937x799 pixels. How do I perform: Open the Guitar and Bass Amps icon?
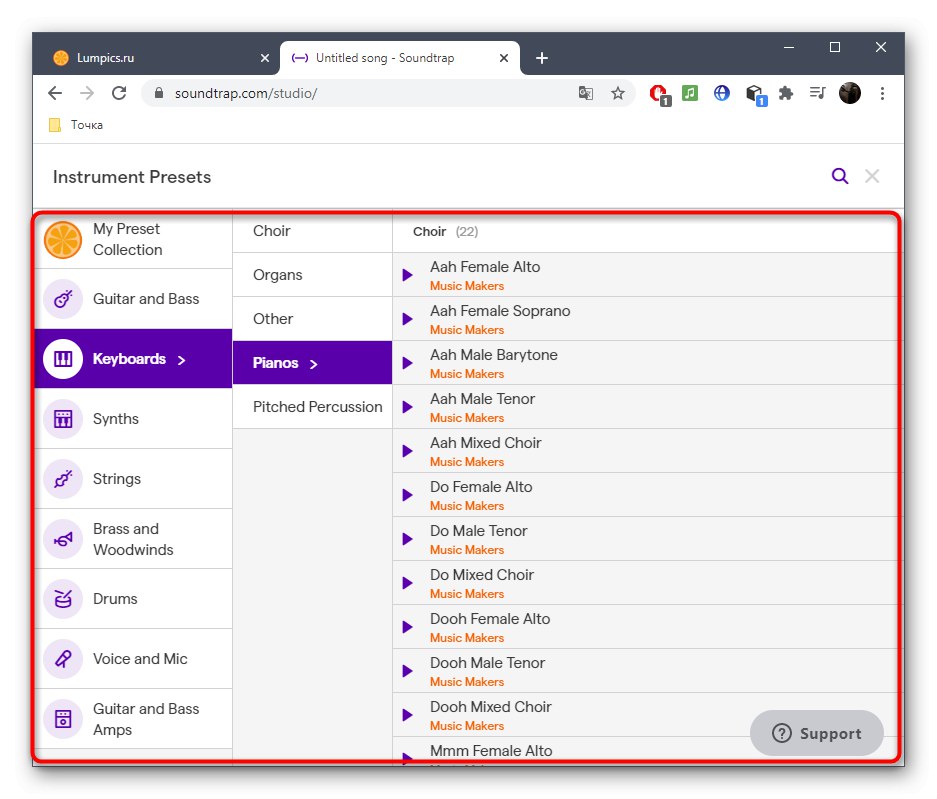tap(63, 719)
